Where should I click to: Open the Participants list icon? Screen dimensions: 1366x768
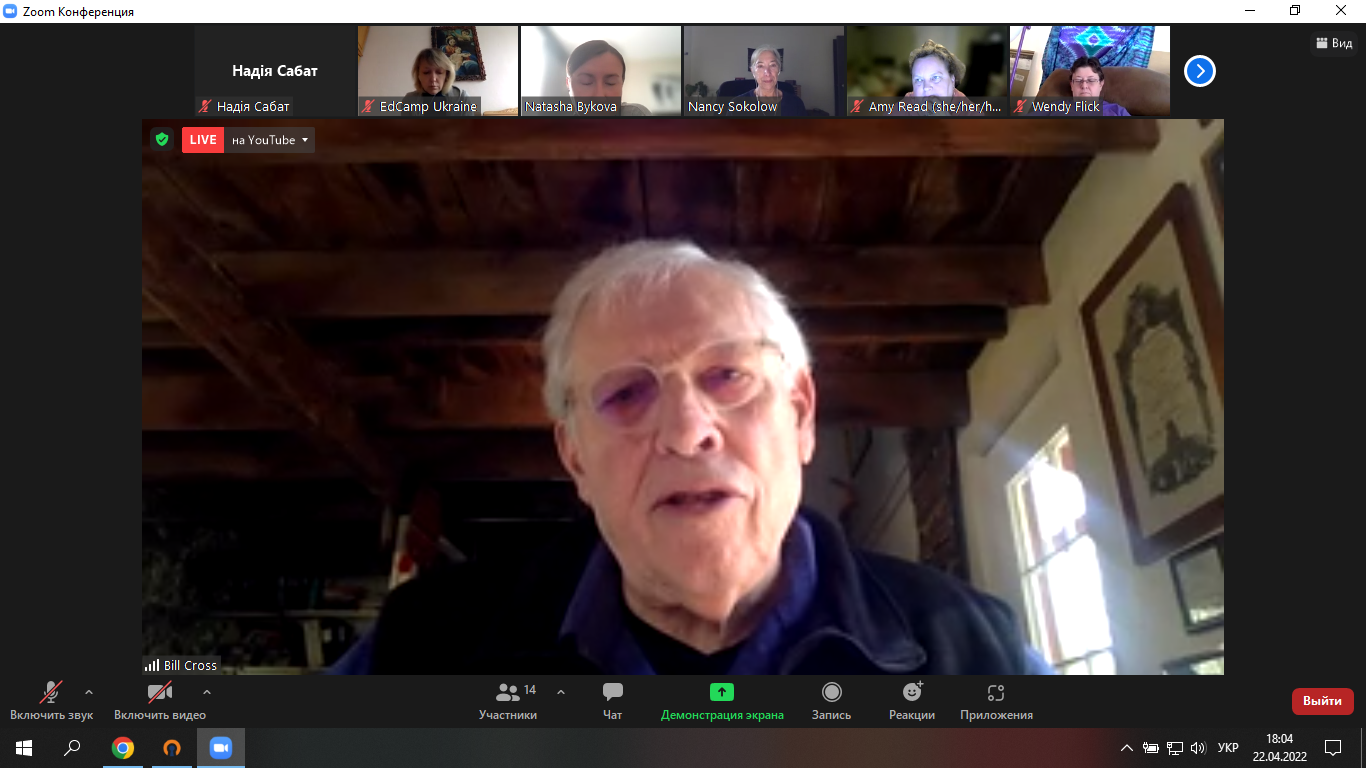pos(508,692)
